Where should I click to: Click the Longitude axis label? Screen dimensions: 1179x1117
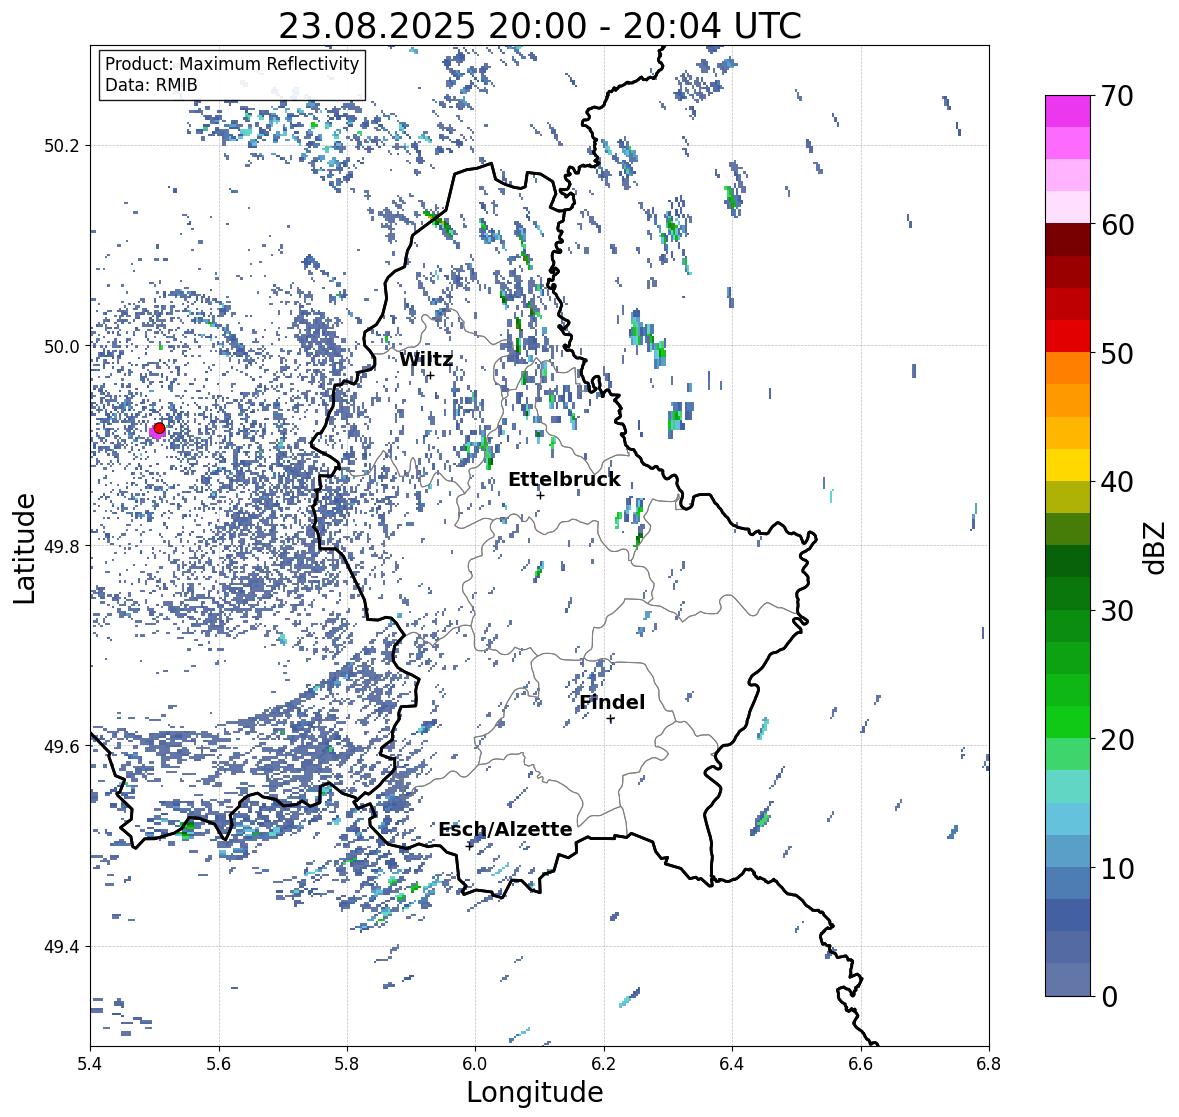pos(535,1092)
